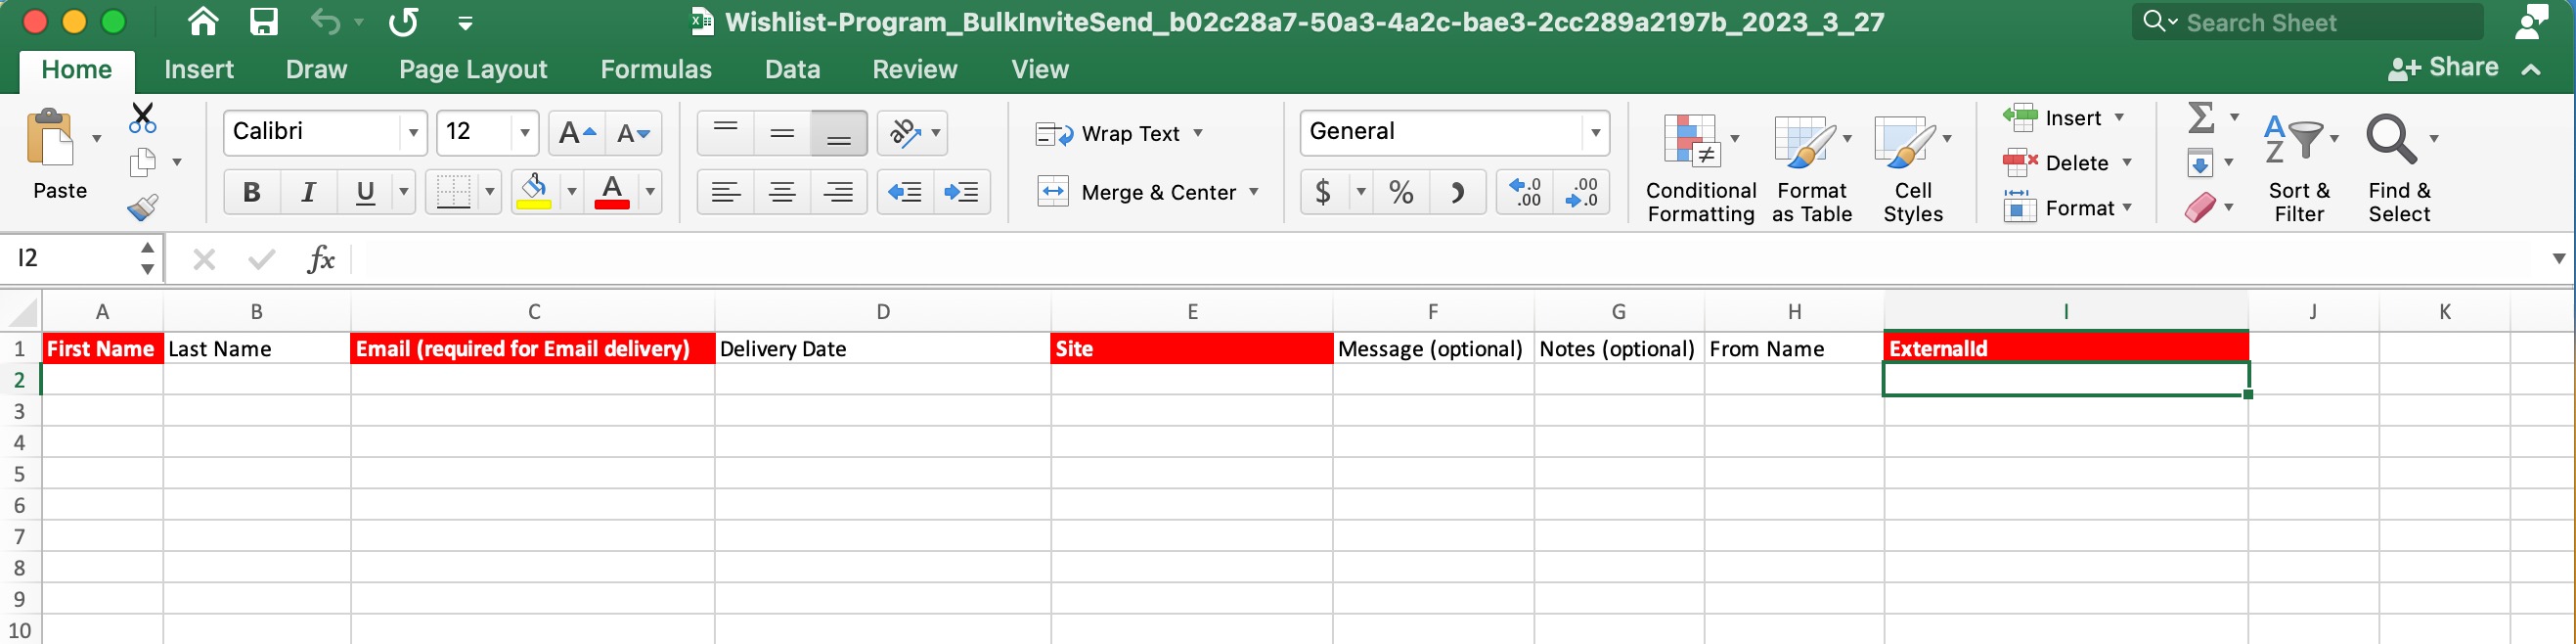Screen dimensions: 2576x644
Task: Open Cell Styles gallery
Action: click(x=1912, y=168)
